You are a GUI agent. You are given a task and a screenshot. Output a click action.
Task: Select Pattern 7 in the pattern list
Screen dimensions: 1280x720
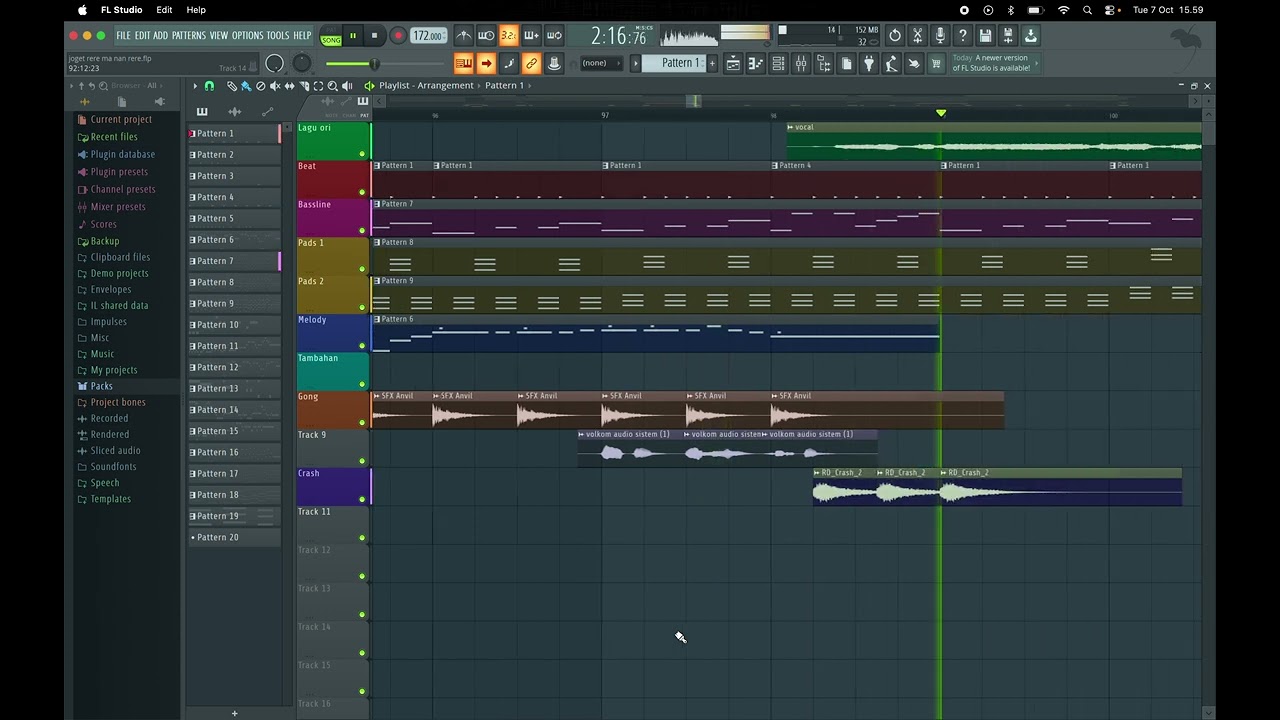pos(234,261)
